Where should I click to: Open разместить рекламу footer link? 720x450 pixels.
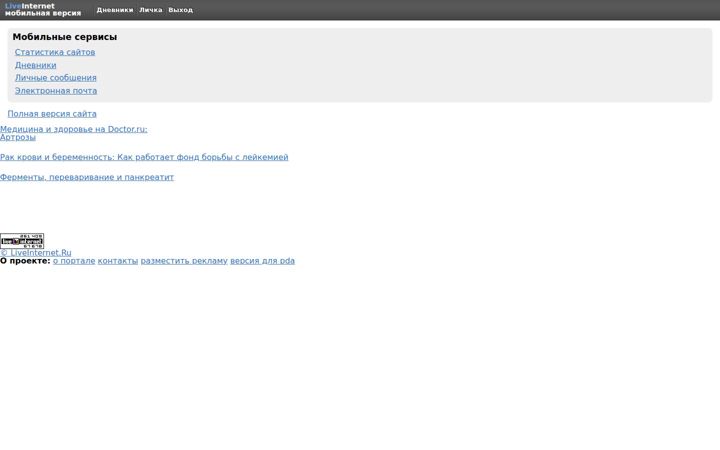tap(184, 261)
